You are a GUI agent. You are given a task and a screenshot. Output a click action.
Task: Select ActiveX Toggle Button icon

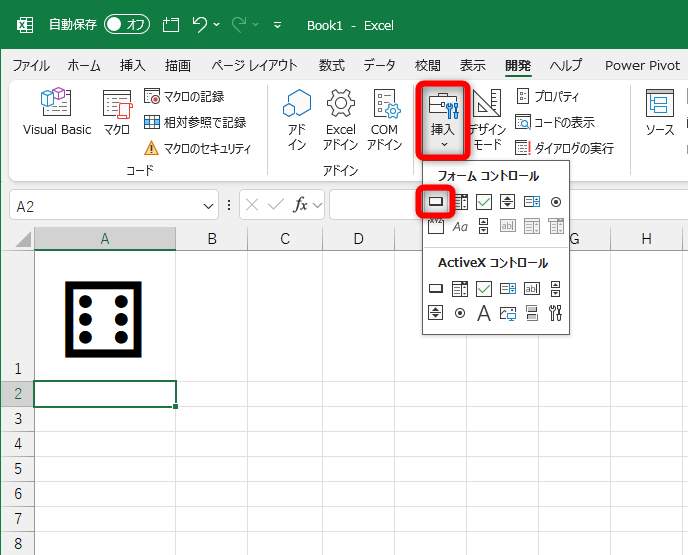click(x=532, y=313)
